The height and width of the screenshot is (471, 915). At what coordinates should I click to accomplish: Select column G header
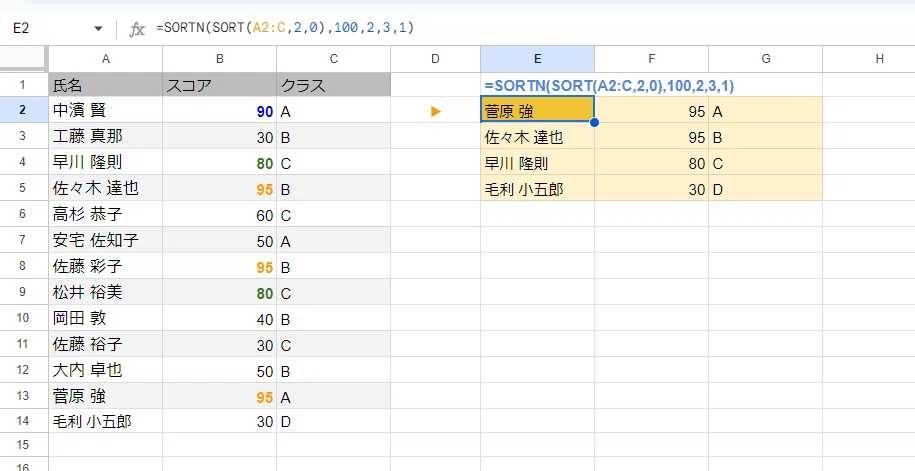766,58
